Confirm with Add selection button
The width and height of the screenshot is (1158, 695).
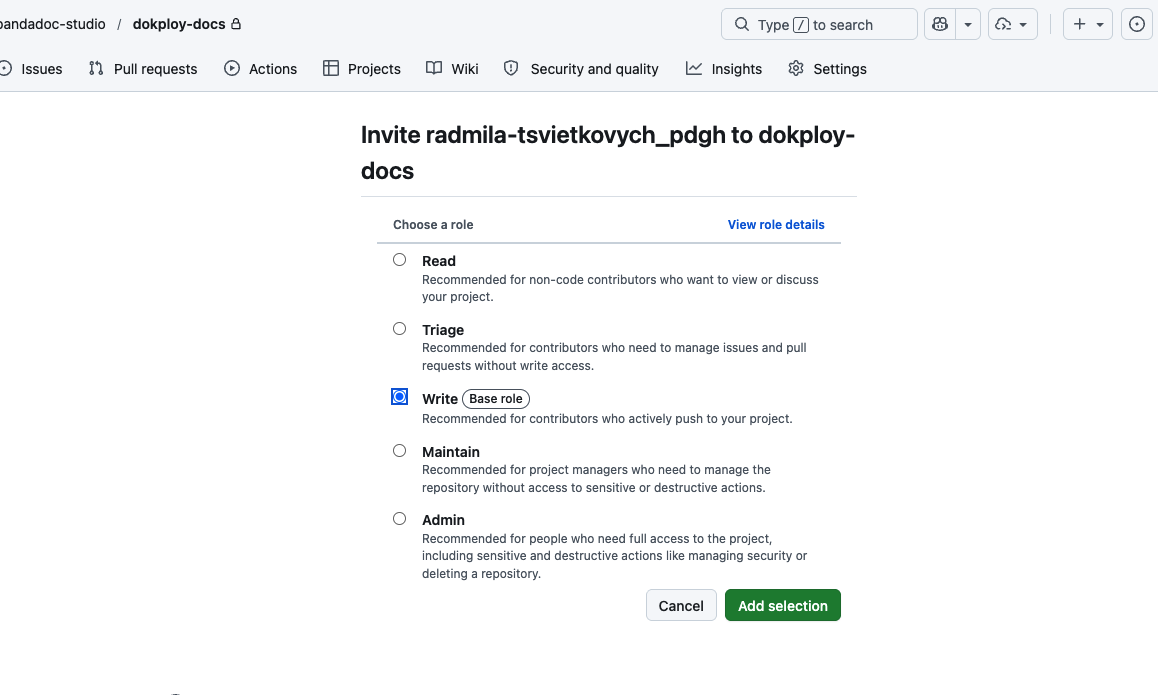click(783, 606)
